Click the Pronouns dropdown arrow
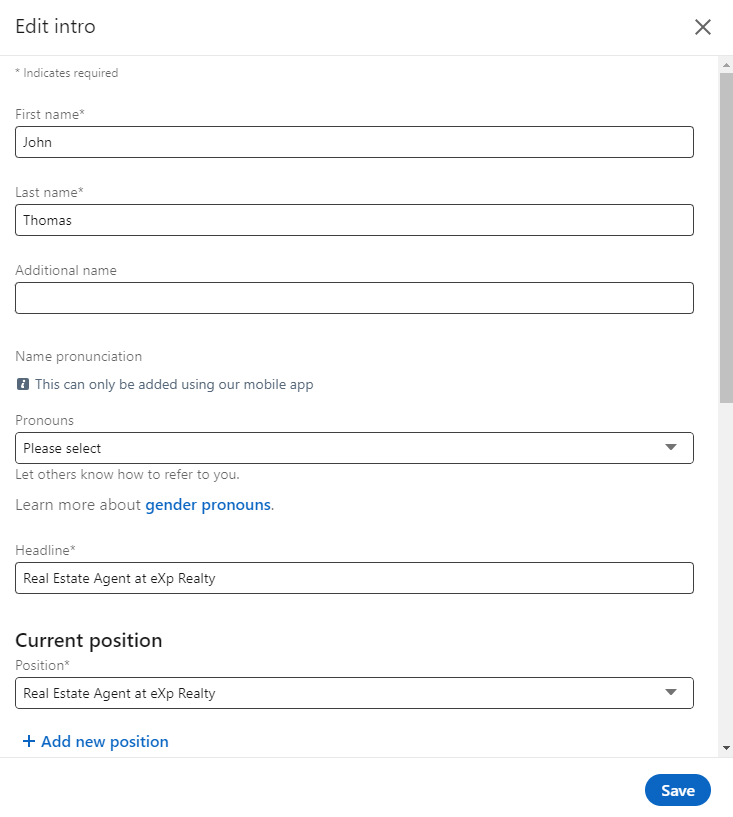Image resolution: width=733 pixels, height=817 pixels. tap(671, 448)
